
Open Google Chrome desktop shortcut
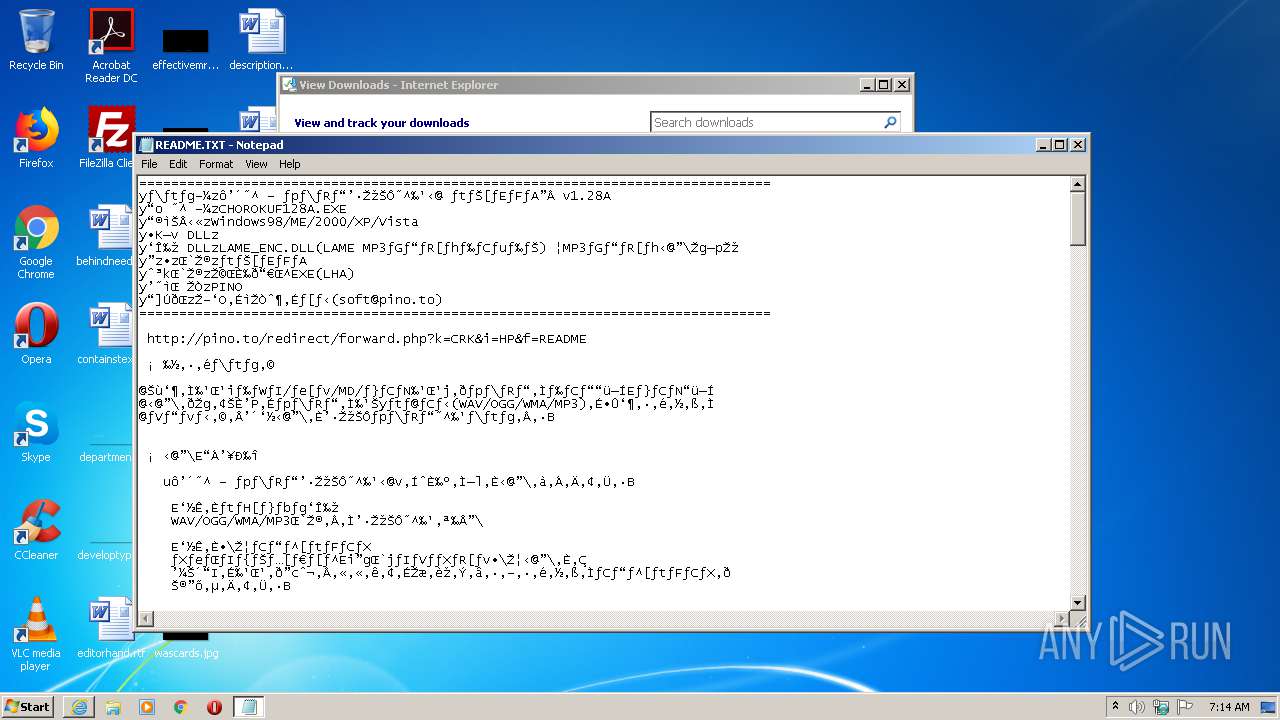coord(36,242)
